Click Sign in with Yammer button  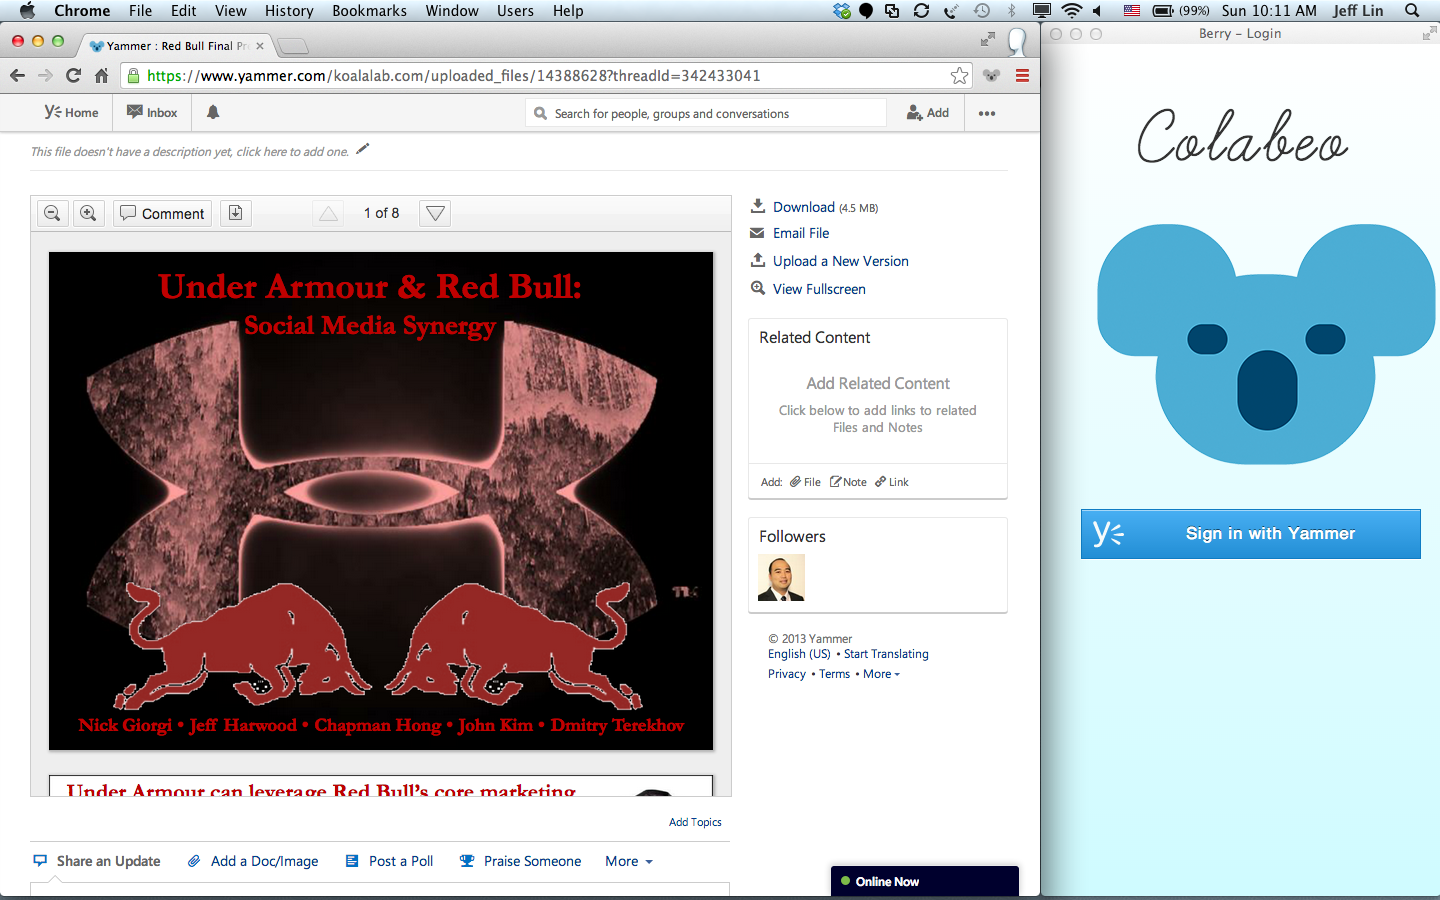pos(1251,534)
